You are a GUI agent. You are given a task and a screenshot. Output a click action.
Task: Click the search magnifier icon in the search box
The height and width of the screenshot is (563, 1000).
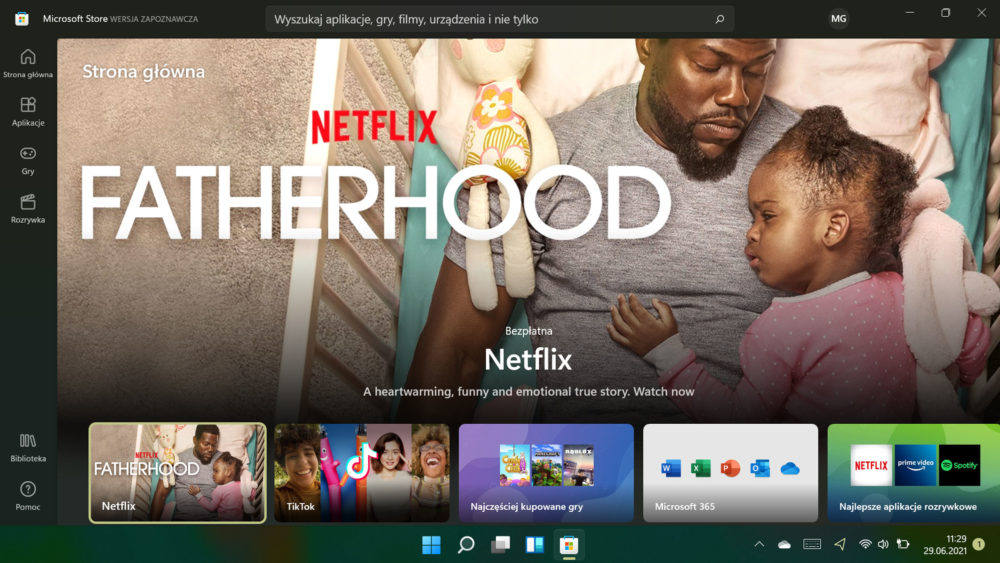pyautogui.click(x=719, y=19)
